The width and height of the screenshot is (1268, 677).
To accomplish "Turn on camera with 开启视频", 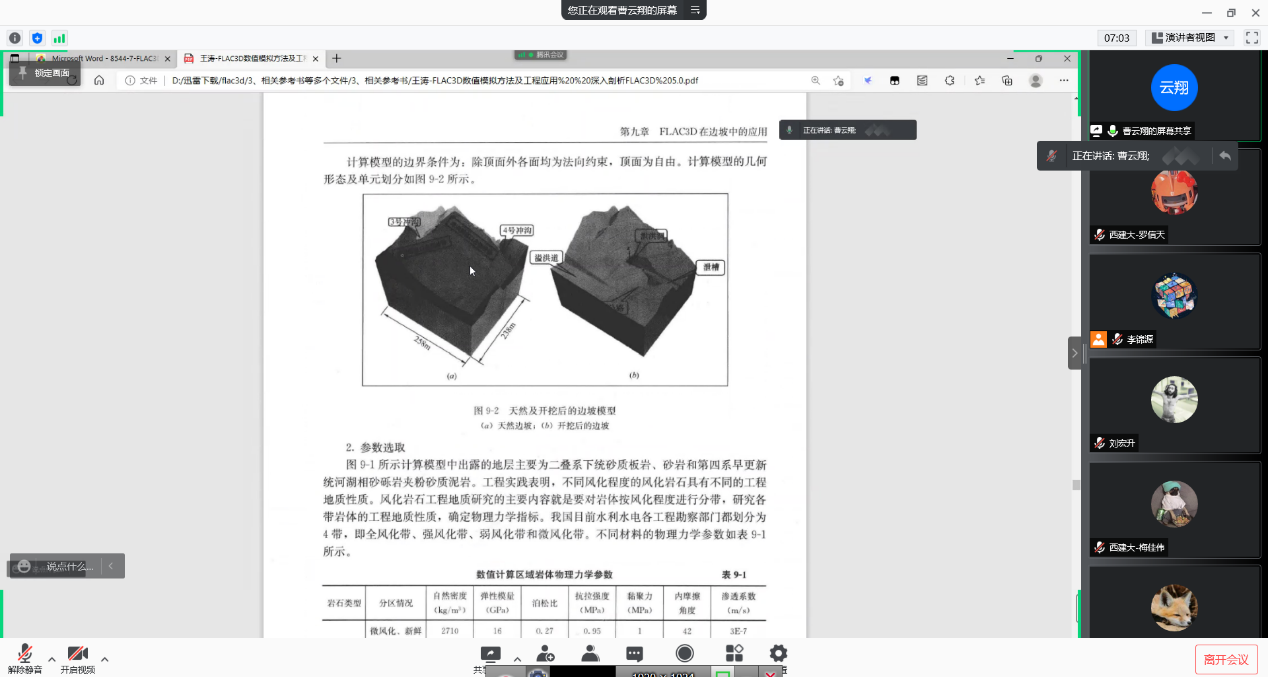I will [x=77, y=658].
